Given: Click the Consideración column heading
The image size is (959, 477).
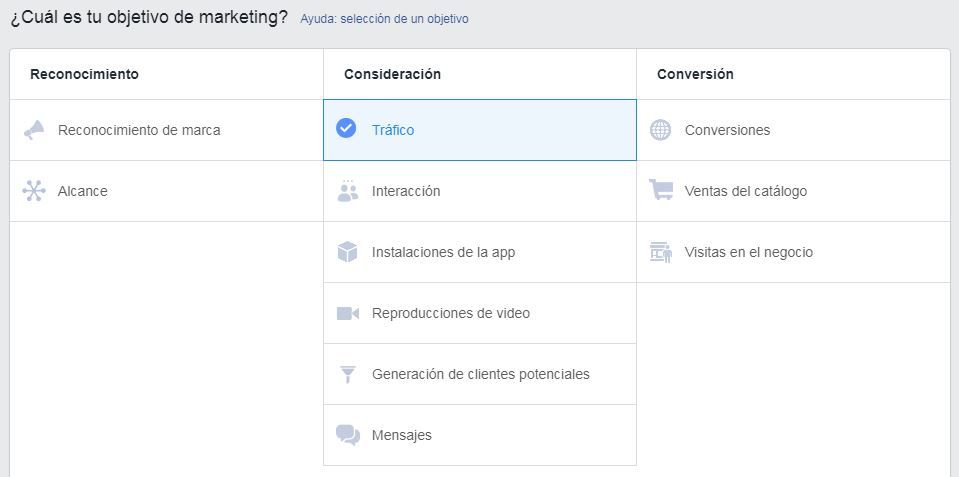Looking at the screenshot, I should (x=392, y=74).
